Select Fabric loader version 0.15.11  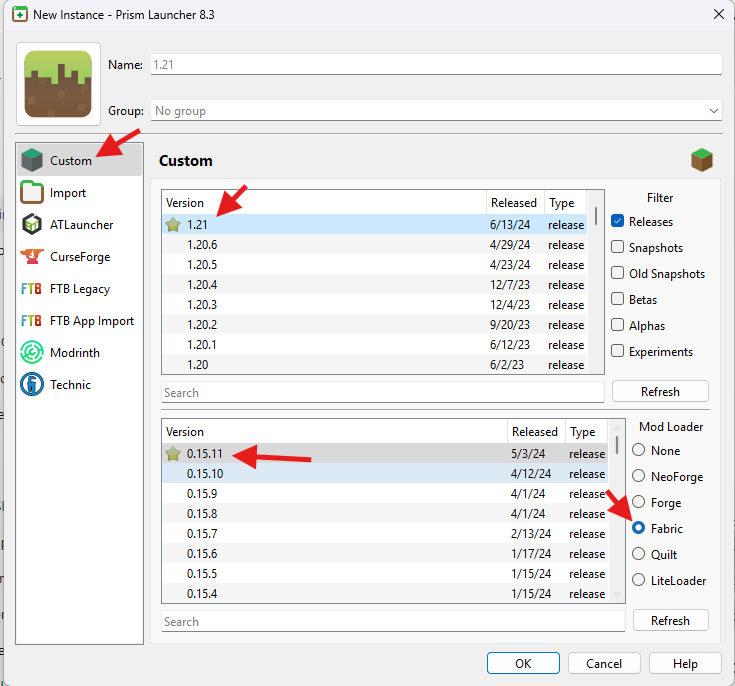385,453
